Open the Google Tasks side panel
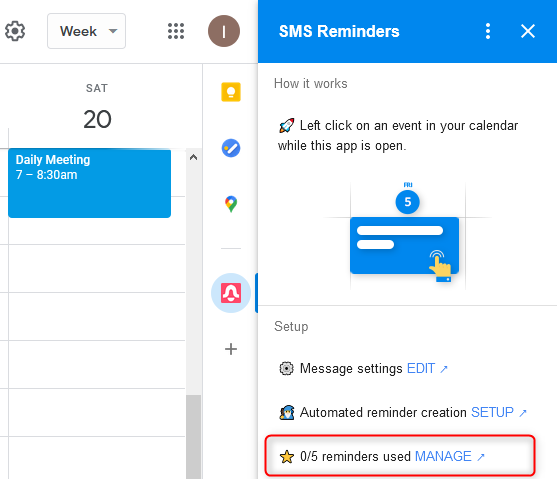This screenshot has width=557, height=479. [231, 148]
